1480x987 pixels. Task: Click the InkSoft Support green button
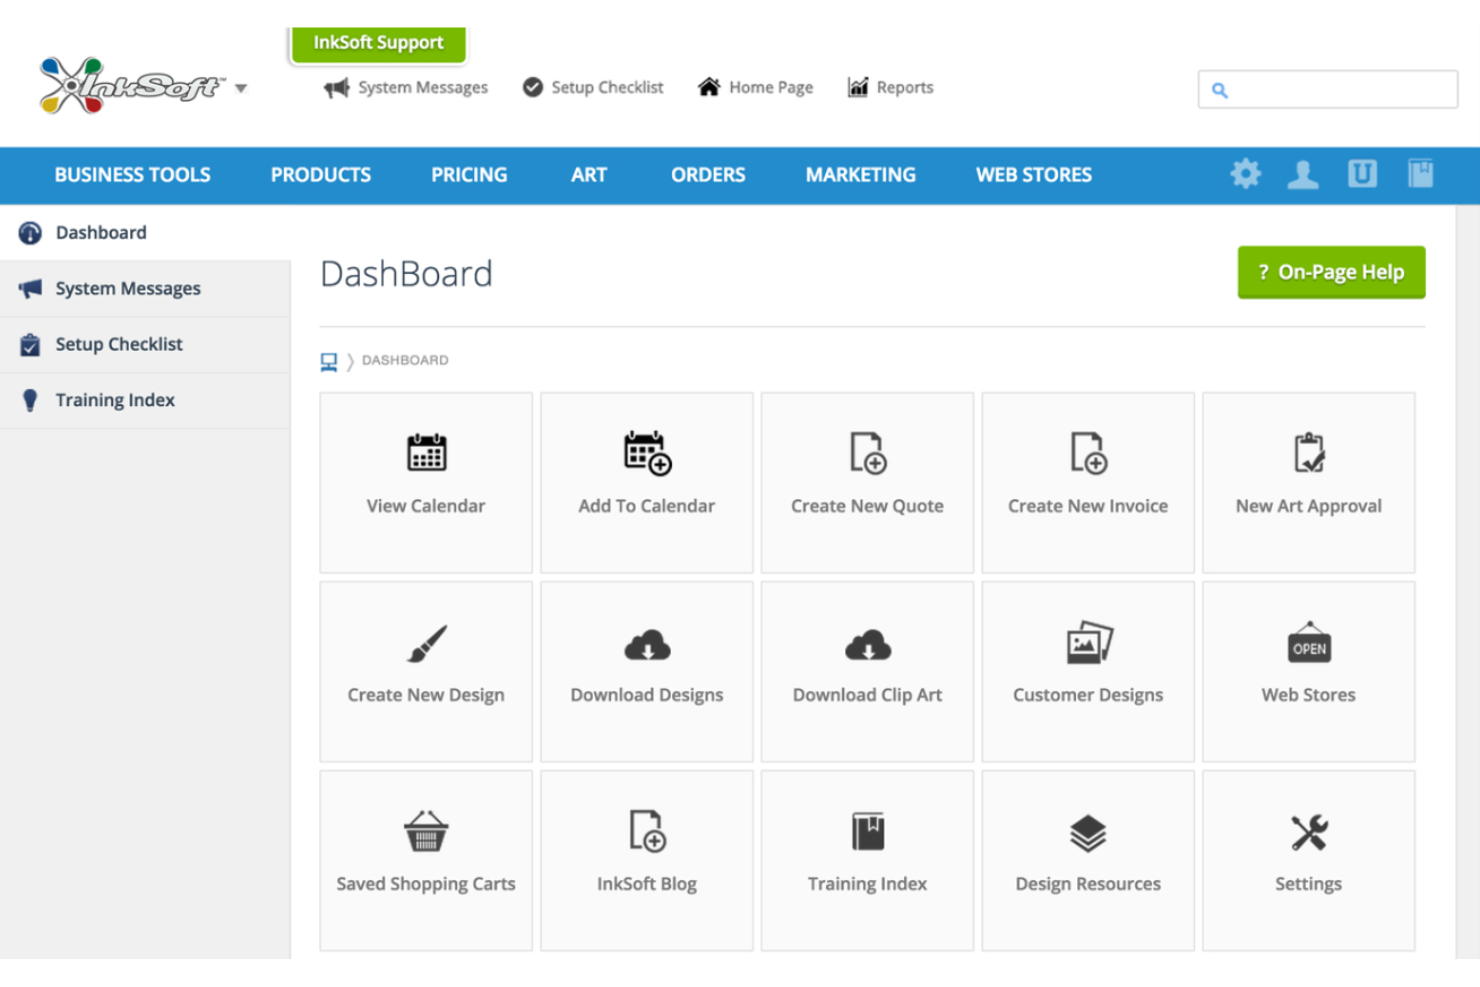pos(378,43)
